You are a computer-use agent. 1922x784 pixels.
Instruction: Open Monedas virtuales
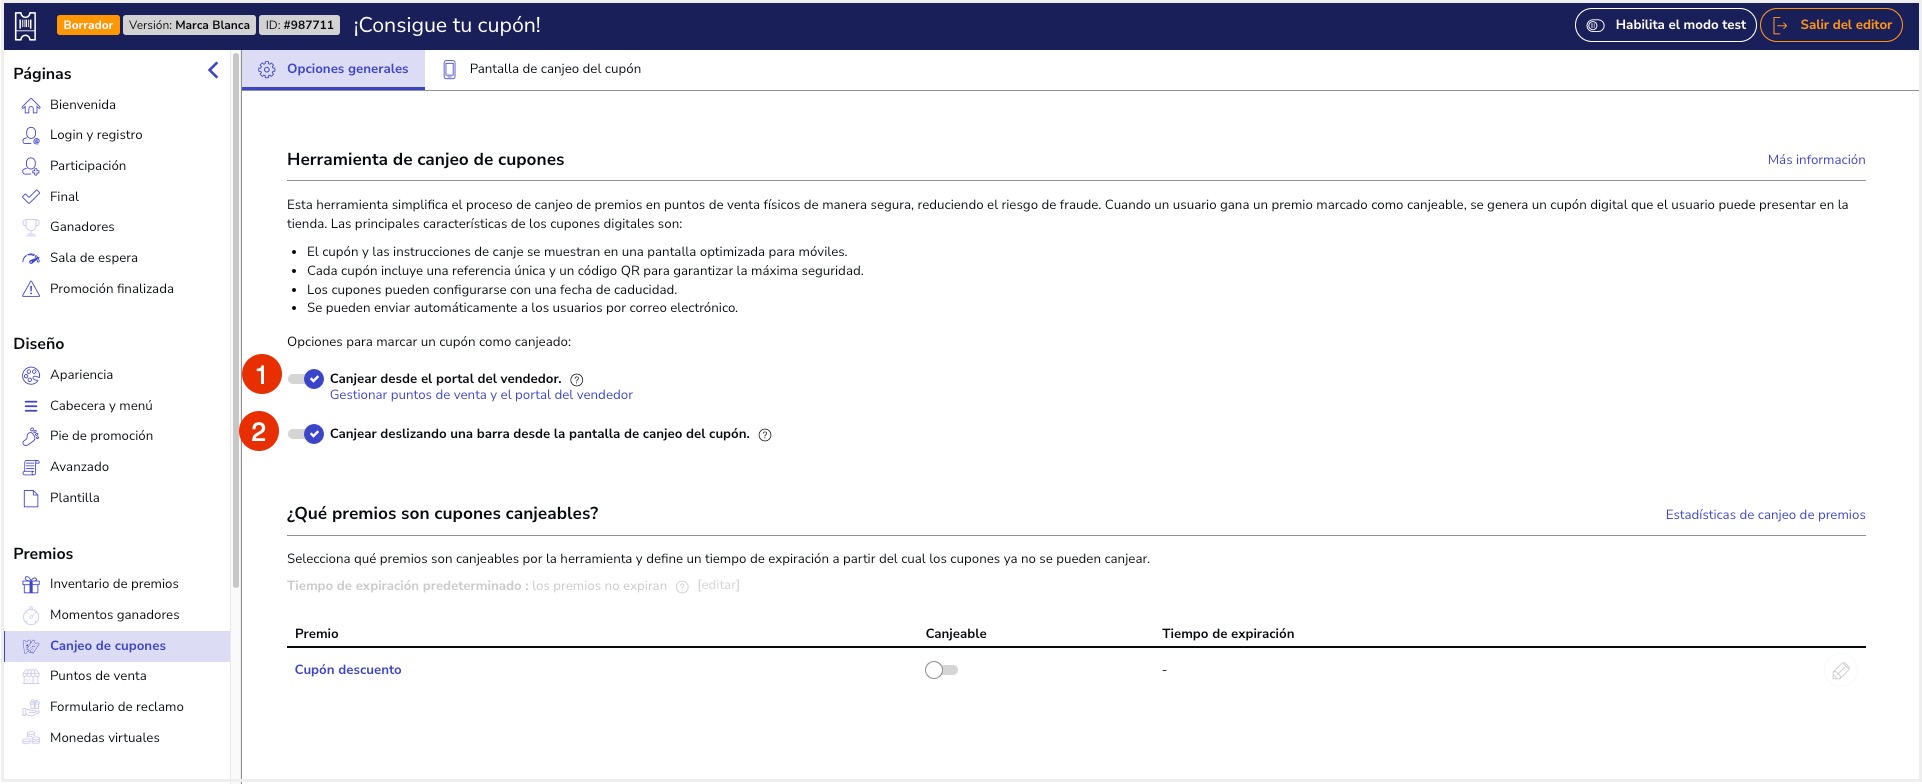click(105, 738)
